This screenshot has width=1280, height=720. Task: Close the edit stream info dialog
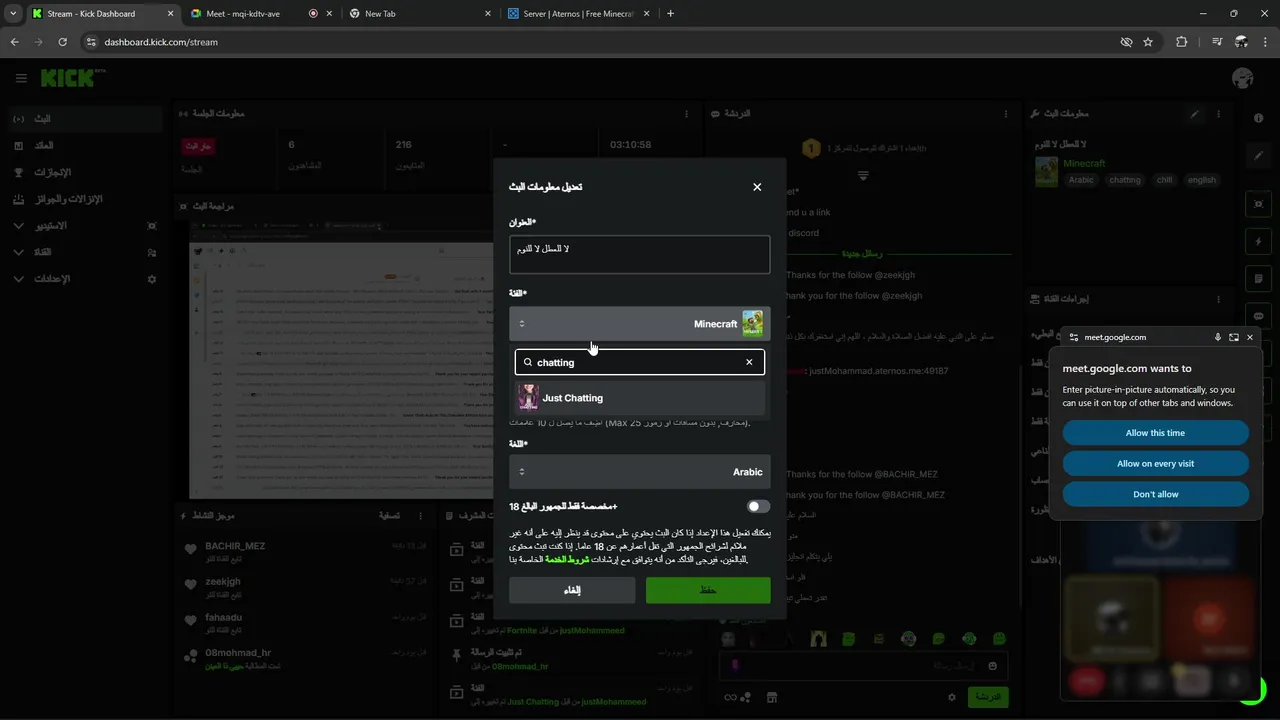[757, 187]
